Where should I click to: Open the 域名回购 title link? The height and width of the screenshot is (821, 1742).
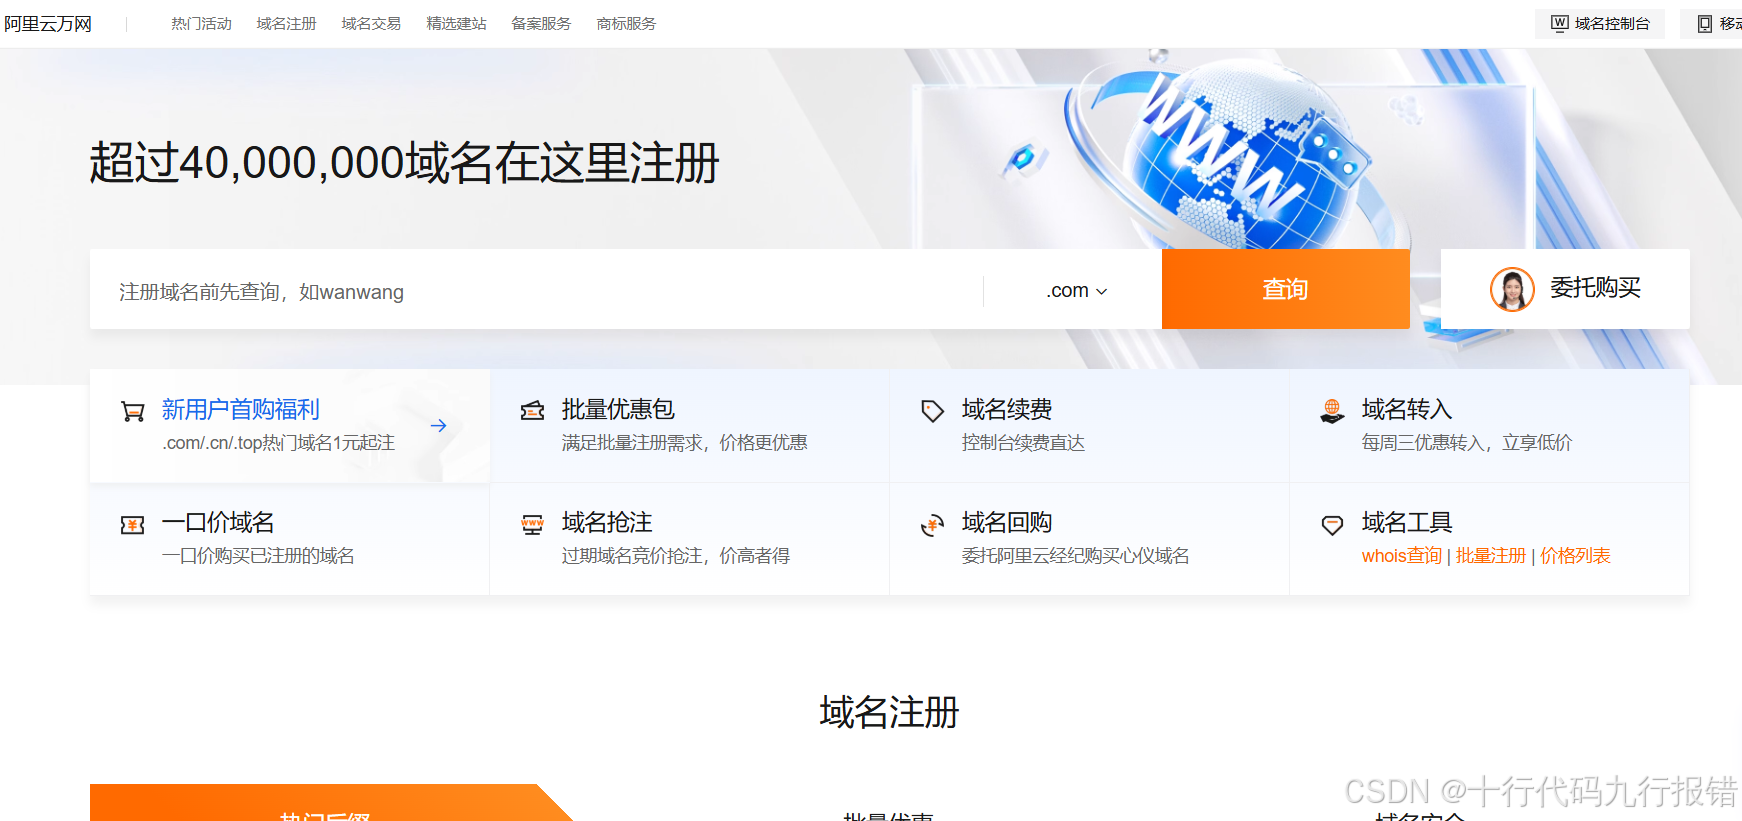point(1007,523)
